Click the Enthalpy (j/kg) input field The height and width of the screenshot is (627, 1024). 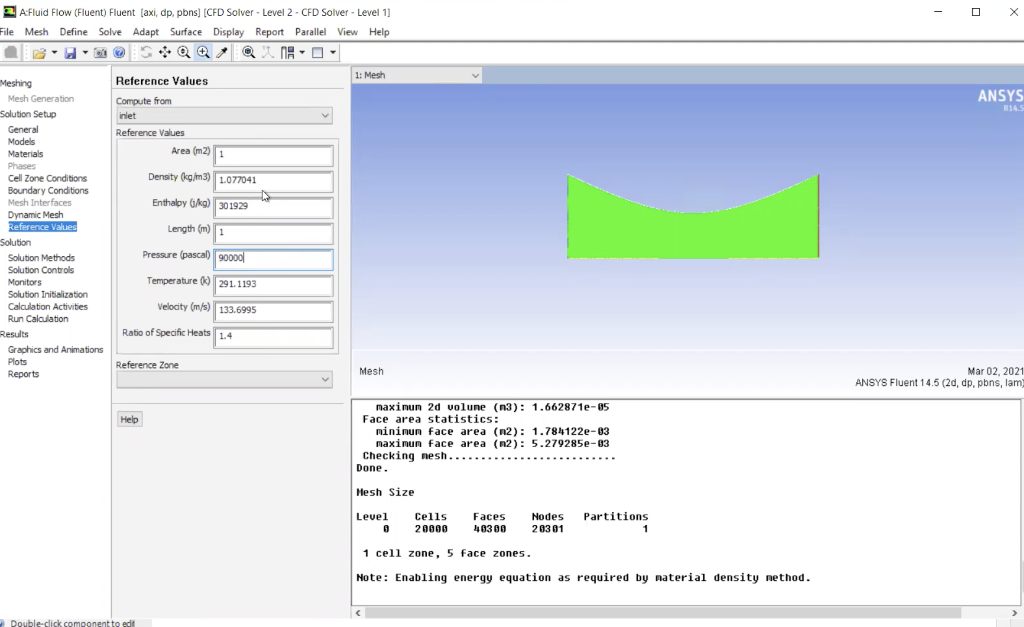pos(273,206)
